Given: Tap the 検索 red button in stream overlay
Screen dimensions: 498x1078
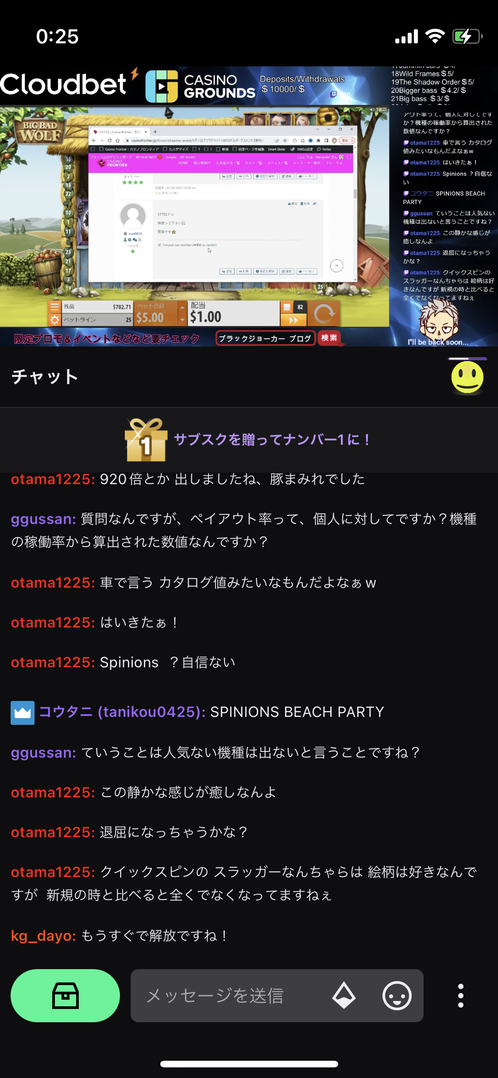Looking at the screenshot, I should pos(330,338).
